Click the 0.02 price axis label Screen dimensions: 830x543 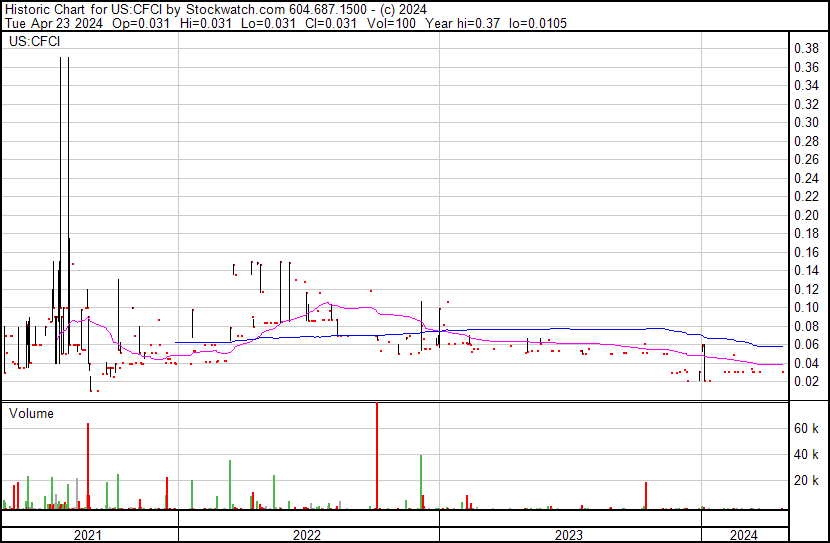click(806, 381)
